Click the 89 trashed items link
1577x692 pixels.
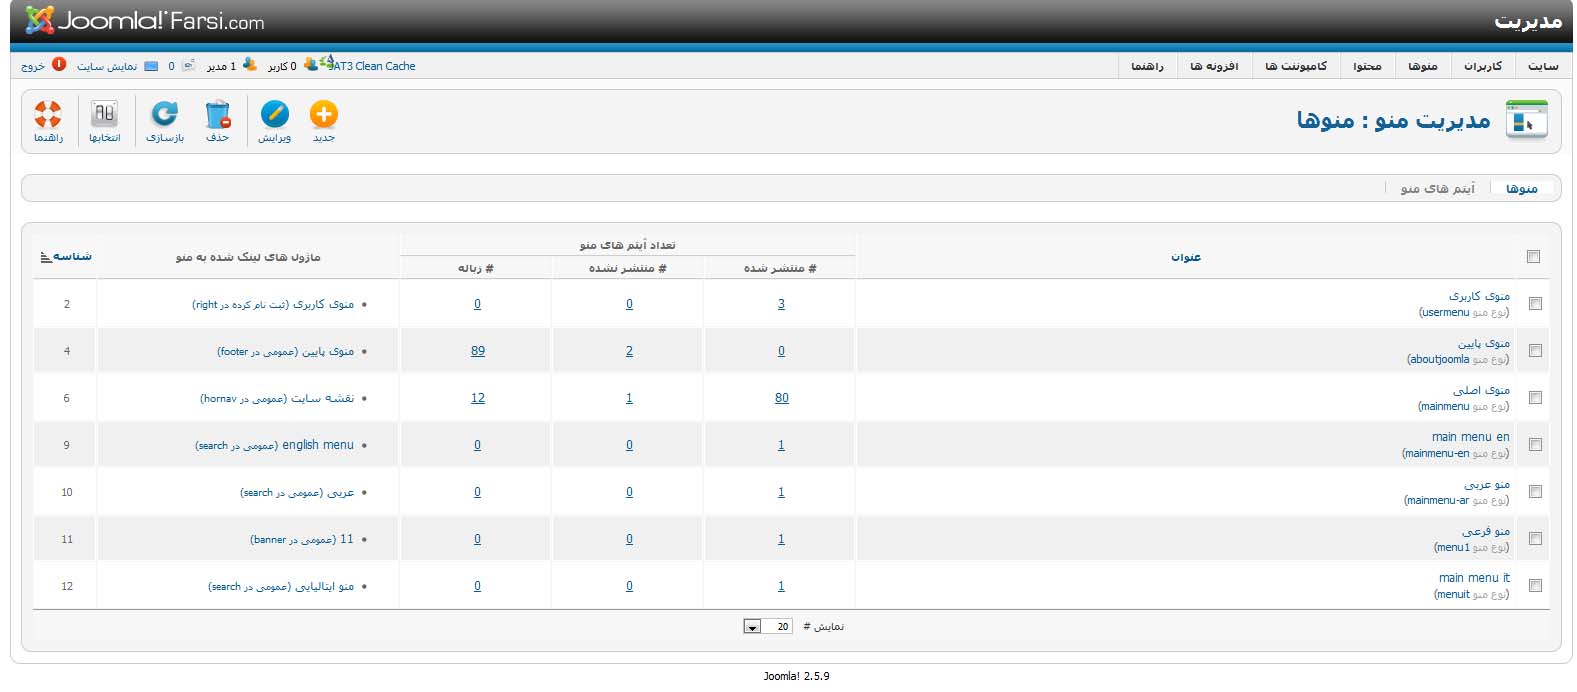tap(478, 351)
